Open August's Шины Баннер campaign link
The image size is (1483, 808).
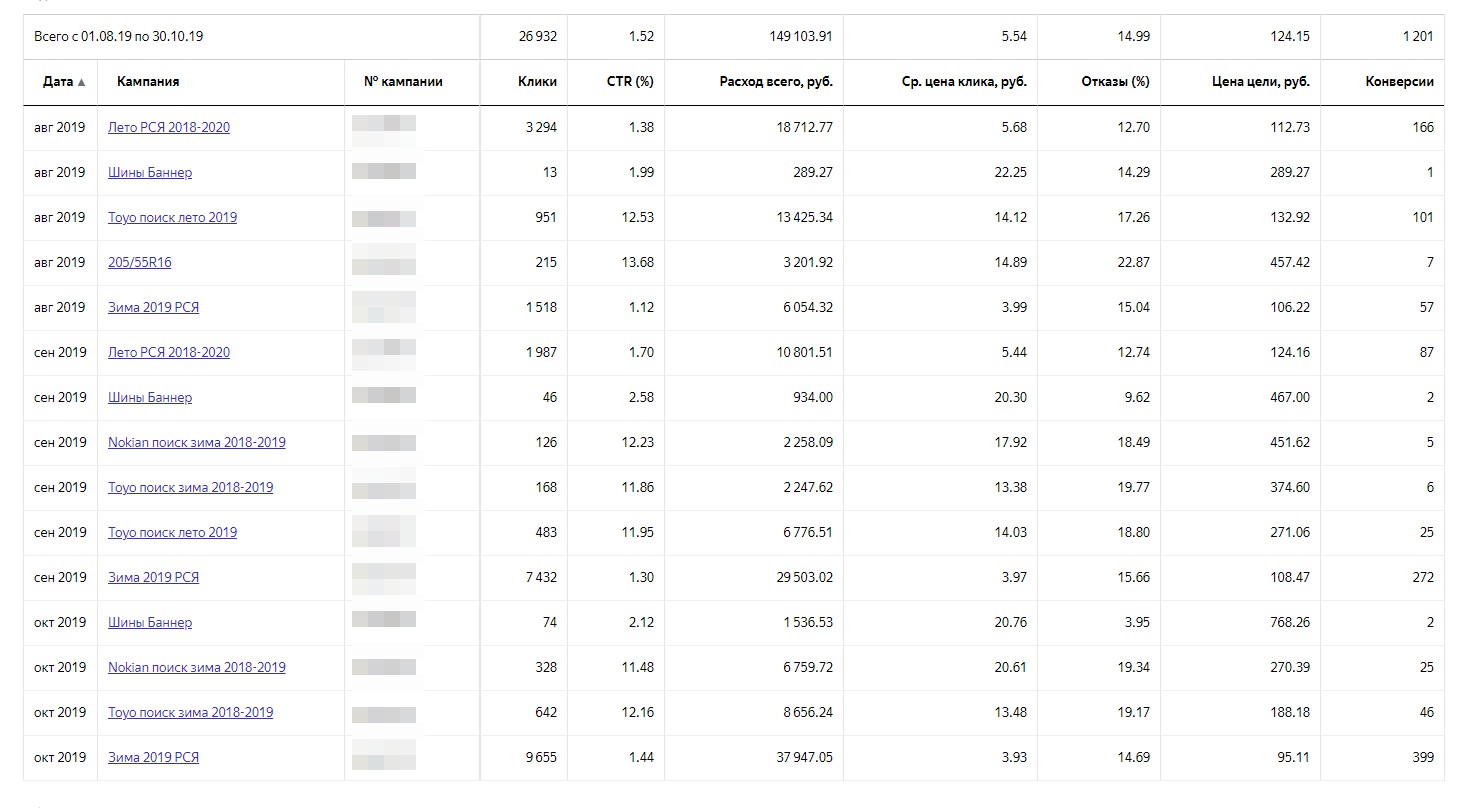(150, 172)
